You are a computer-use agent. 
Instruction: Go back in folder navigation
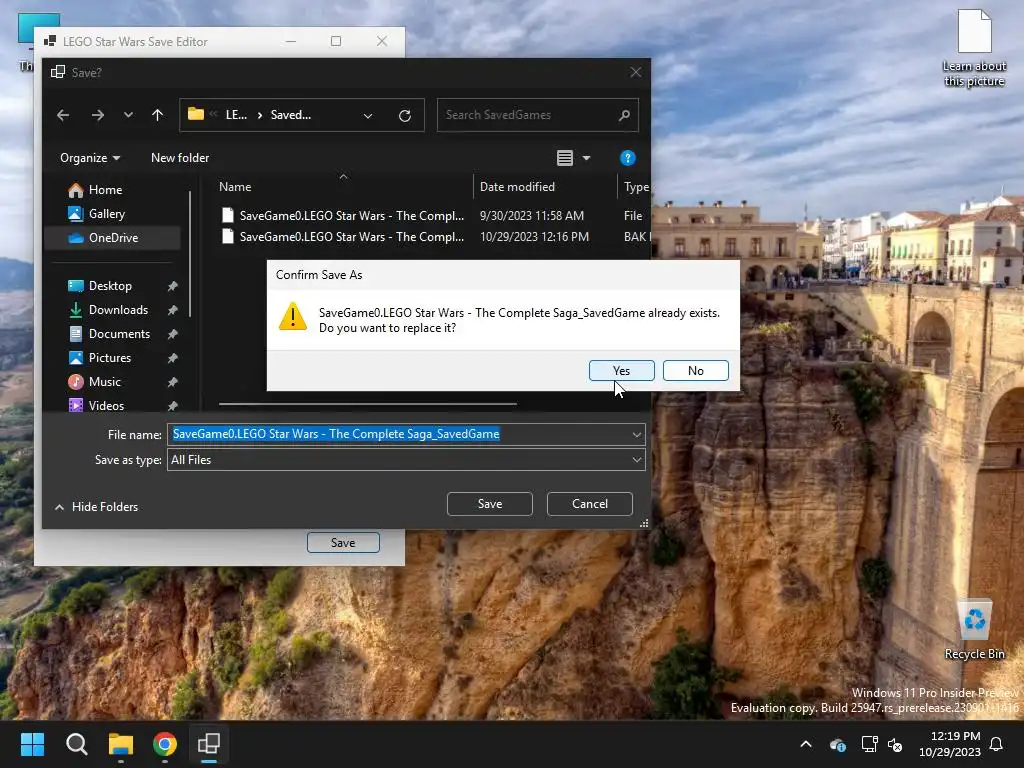tap(63, 115)
